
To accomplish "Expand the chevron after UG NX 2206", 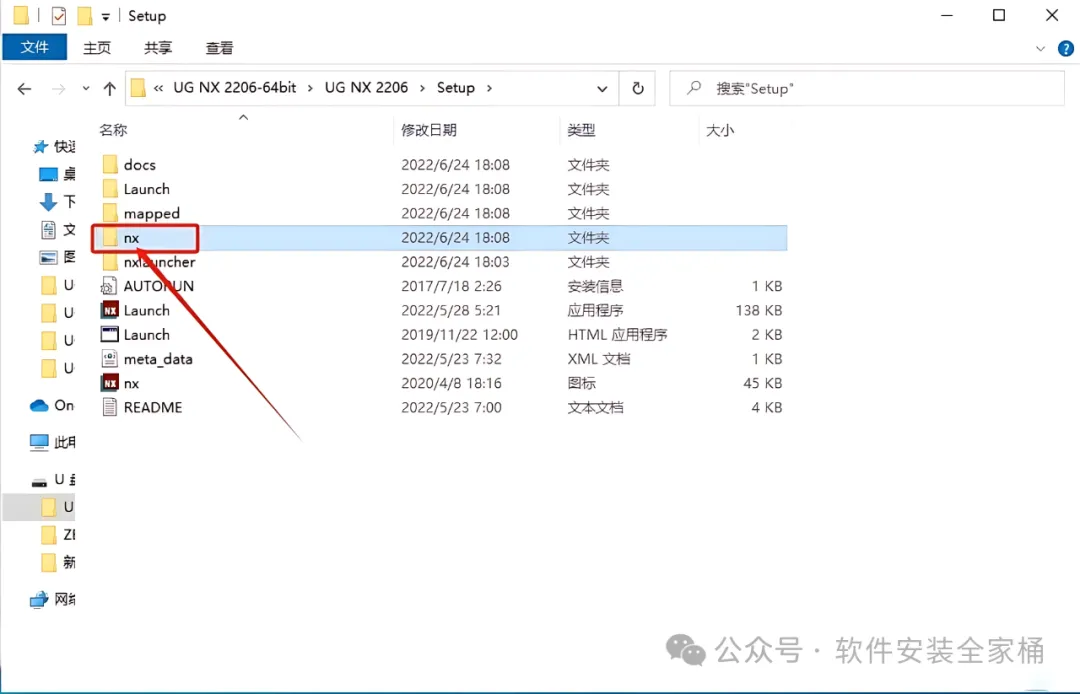I will coord(422,88).
